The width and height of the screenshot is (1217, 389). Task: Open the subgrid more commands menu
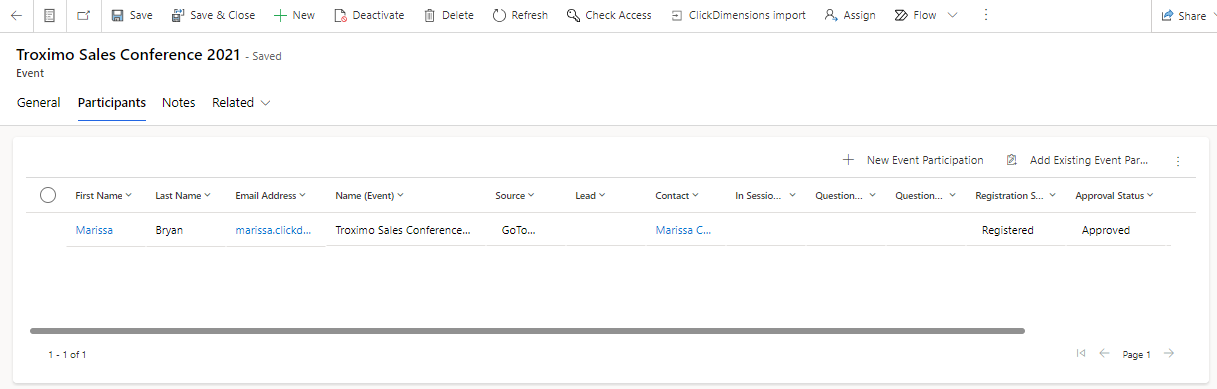coord(1178,160)
